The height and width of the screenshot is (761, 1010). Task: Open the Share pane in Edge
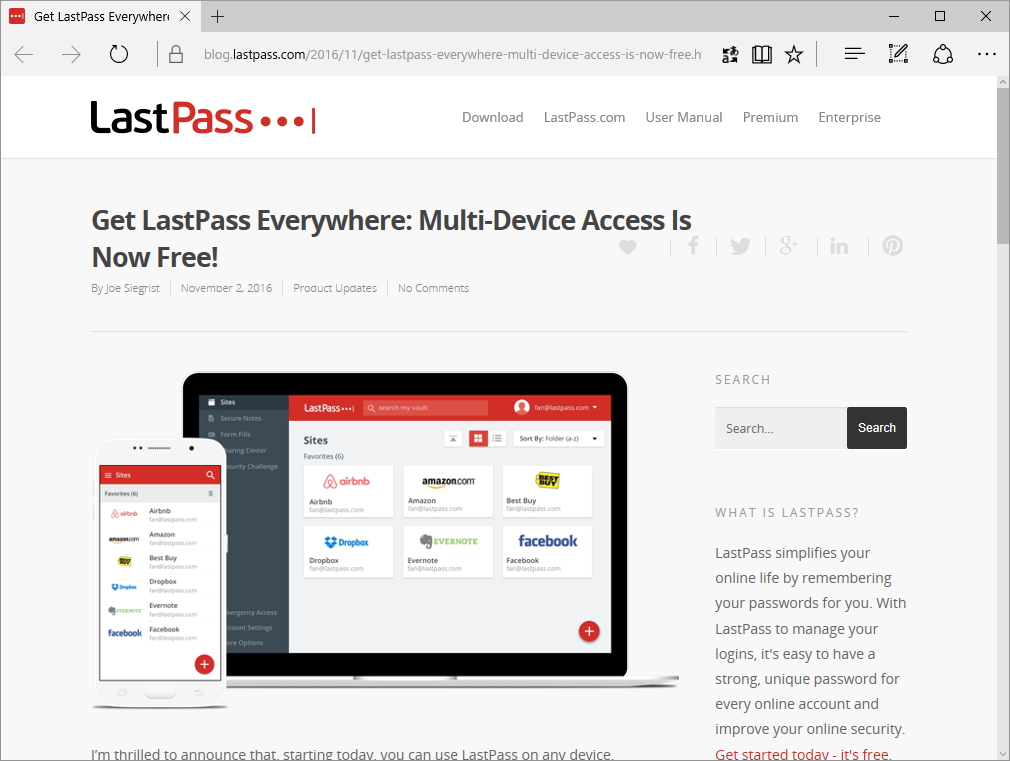(x=943, y=54)
